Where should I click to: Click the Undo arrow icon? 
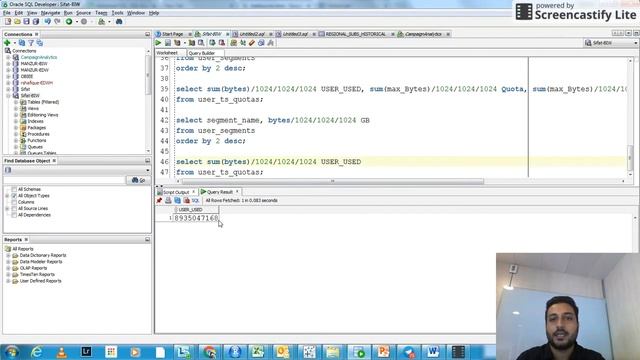coord(48,22)
